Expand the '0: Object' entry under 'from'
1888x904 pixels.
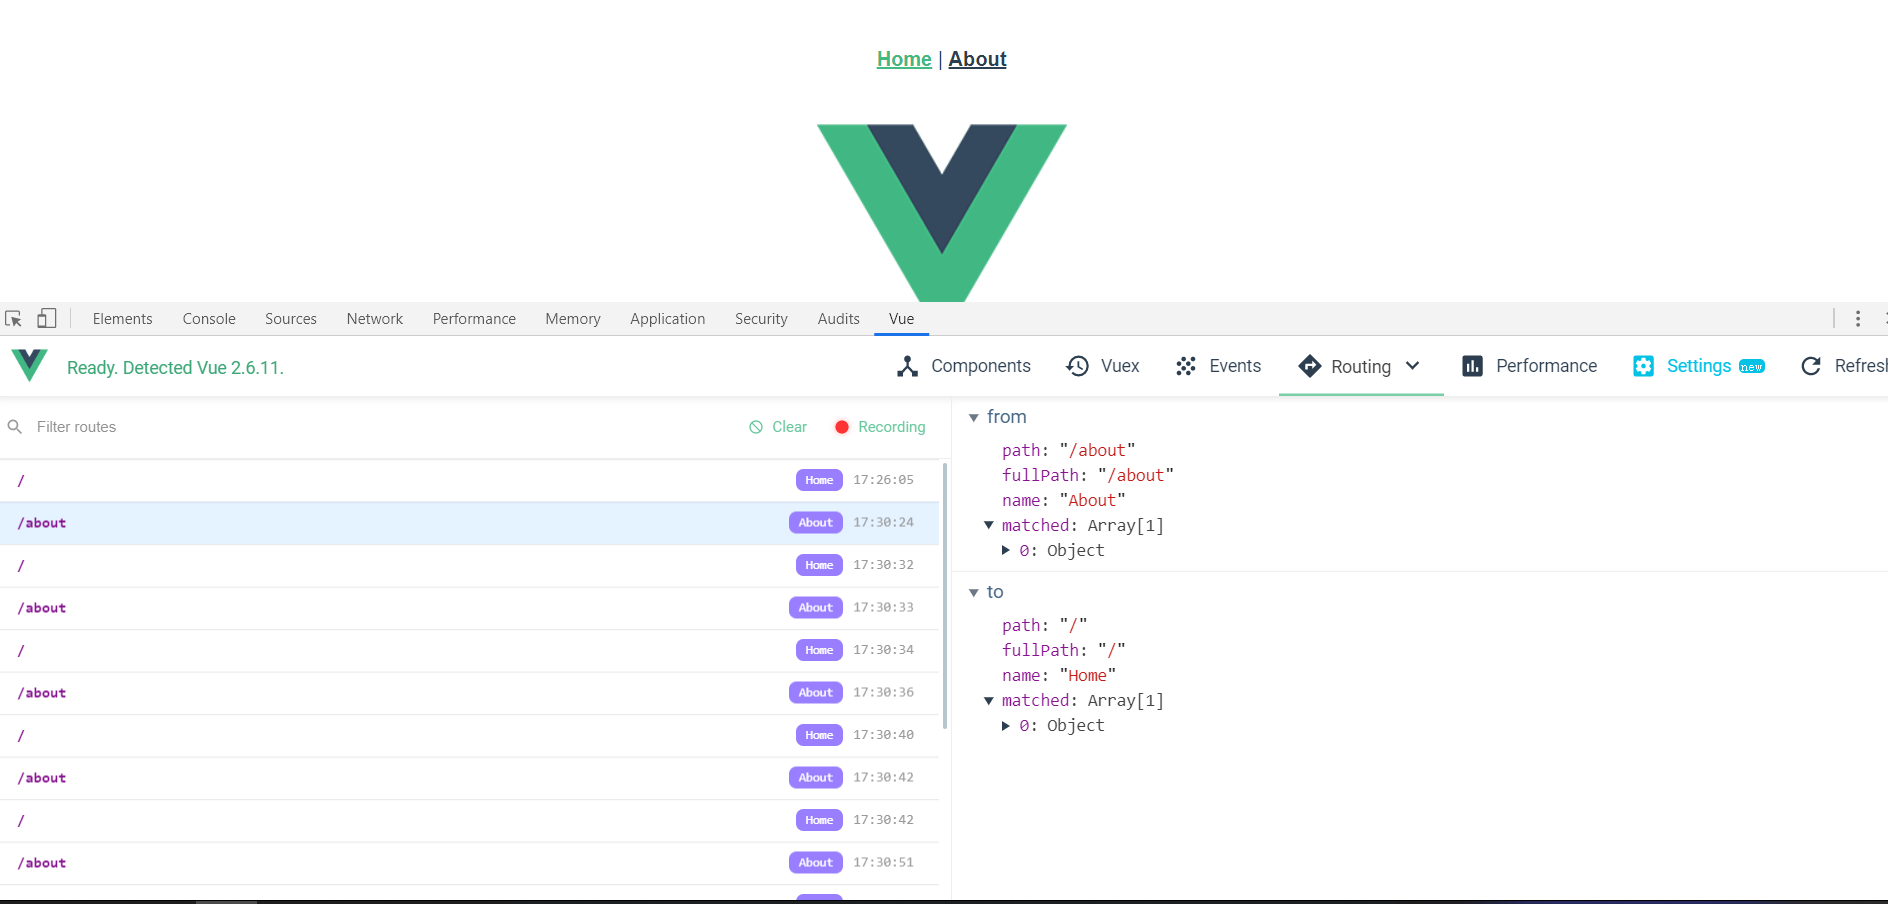point(1006,551)
